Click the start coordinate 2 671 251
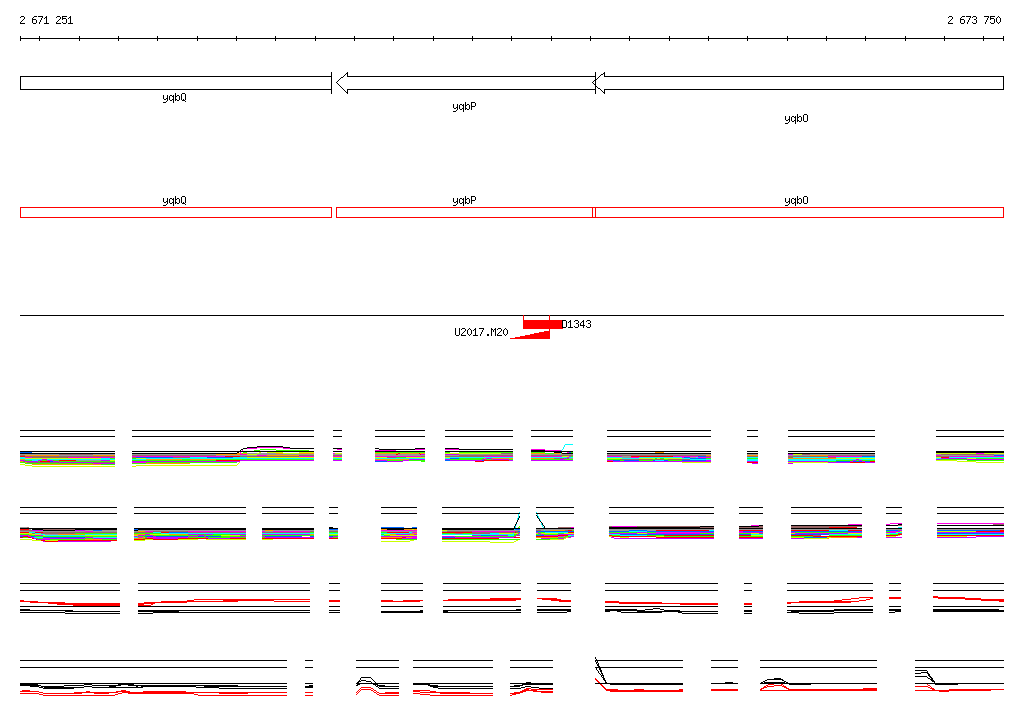Image resolution: width=1024 pixels, height=714 pixels. pyautogui.click(x=46, y=20)
